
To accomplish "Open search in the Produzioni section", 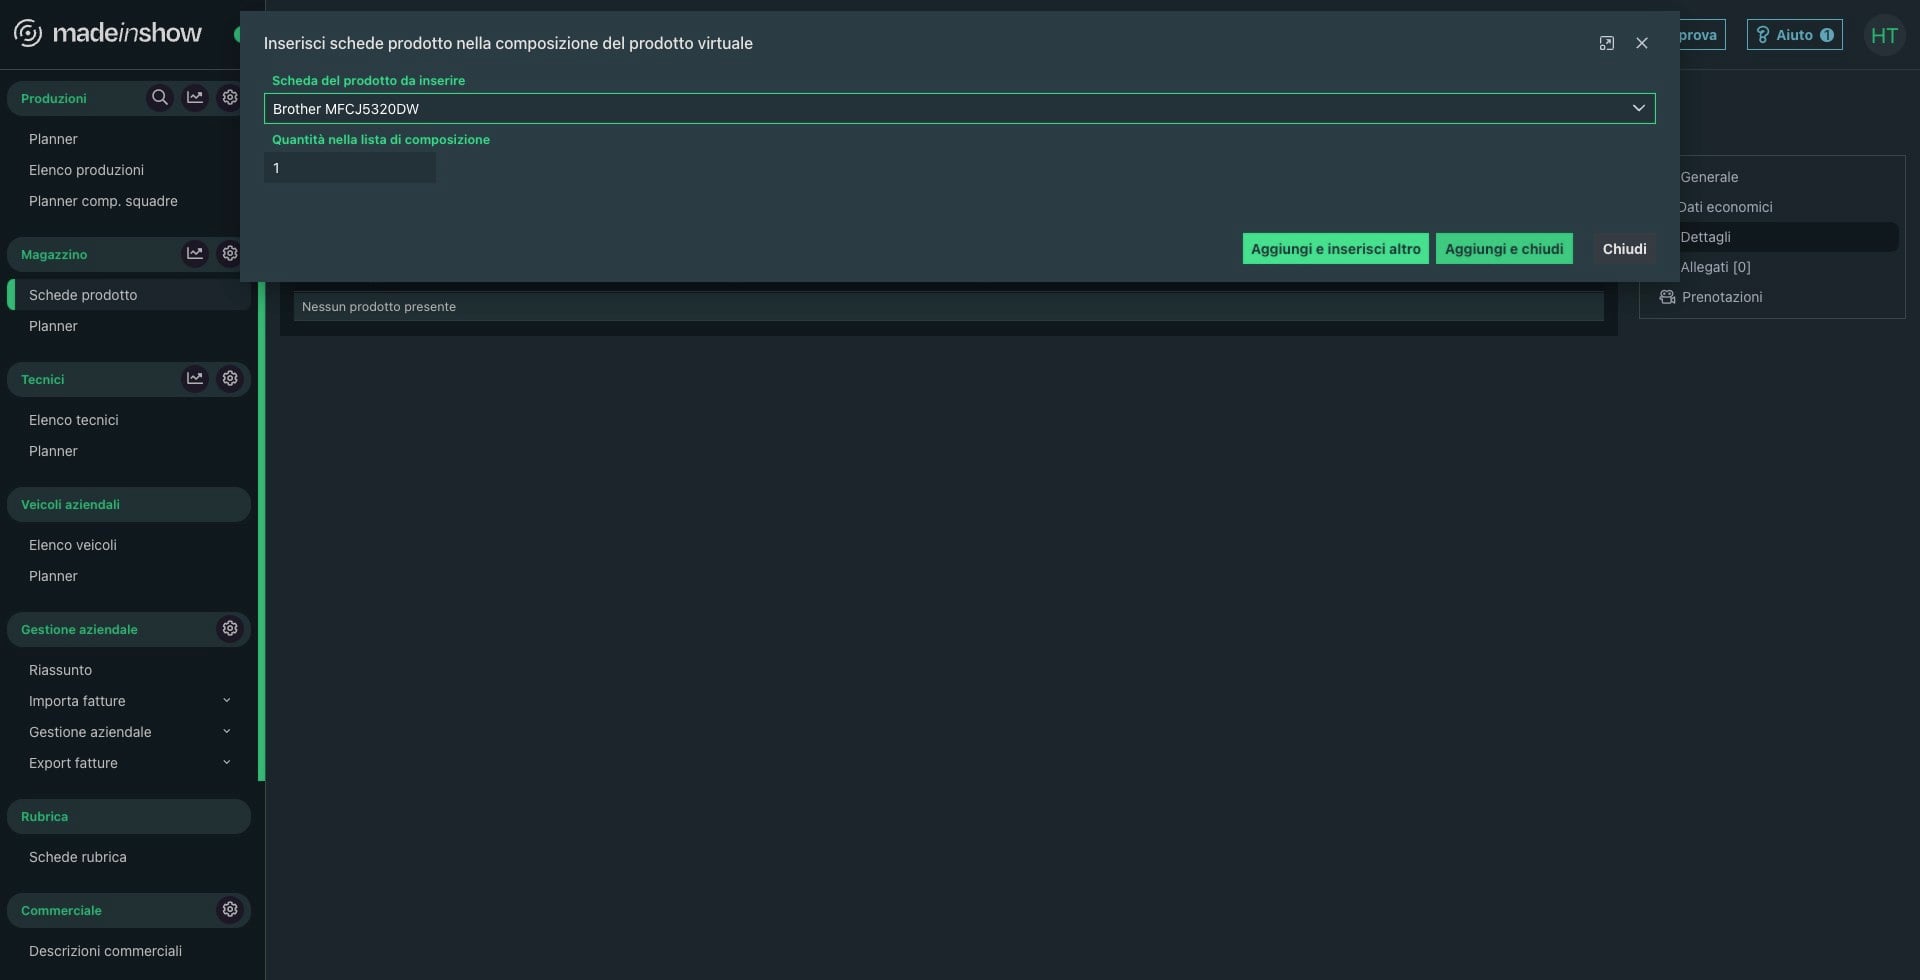I will (159, 98).
